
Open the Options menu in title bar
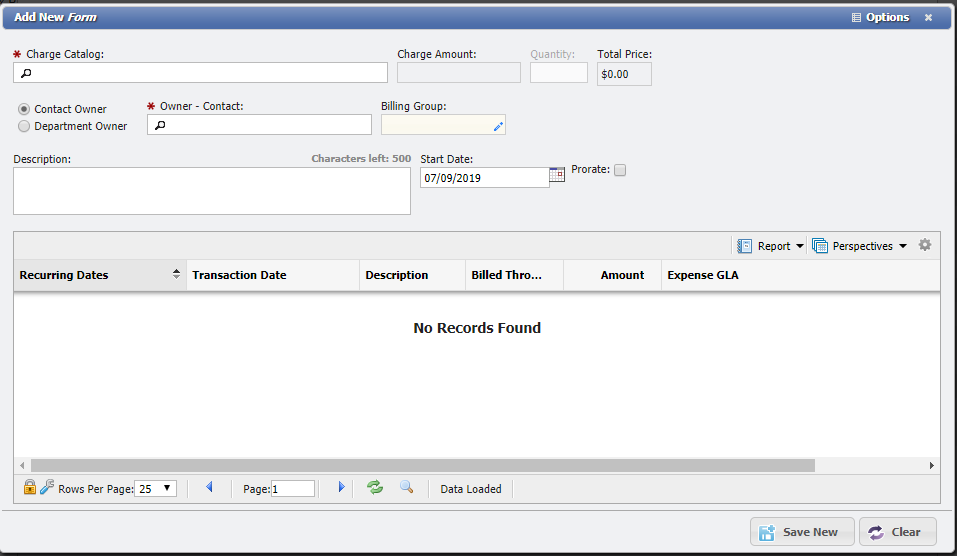(880, 17)
